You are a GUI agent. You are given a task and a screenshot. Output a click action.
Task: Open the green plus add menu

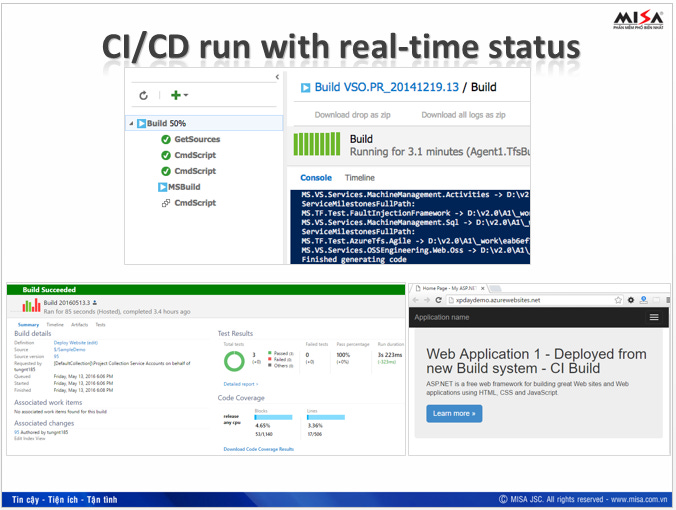click(179, 95)
